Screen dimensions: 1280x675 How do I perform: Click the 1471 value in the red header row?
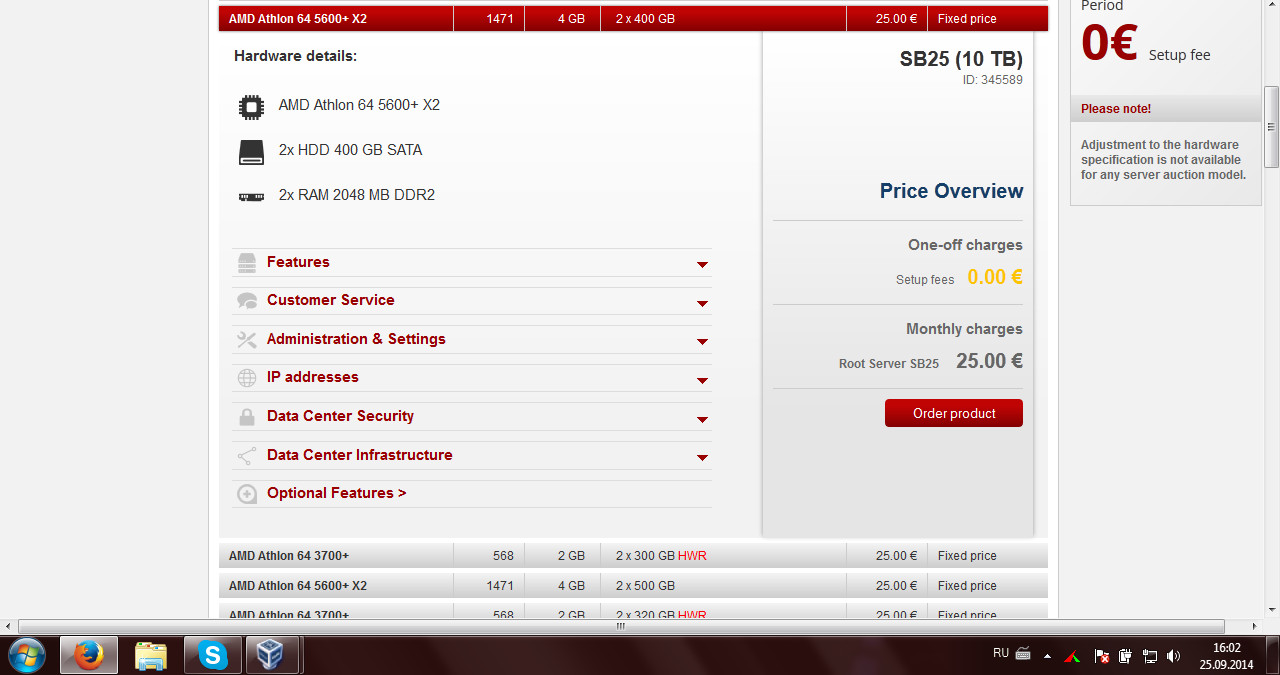click(500, 18)
